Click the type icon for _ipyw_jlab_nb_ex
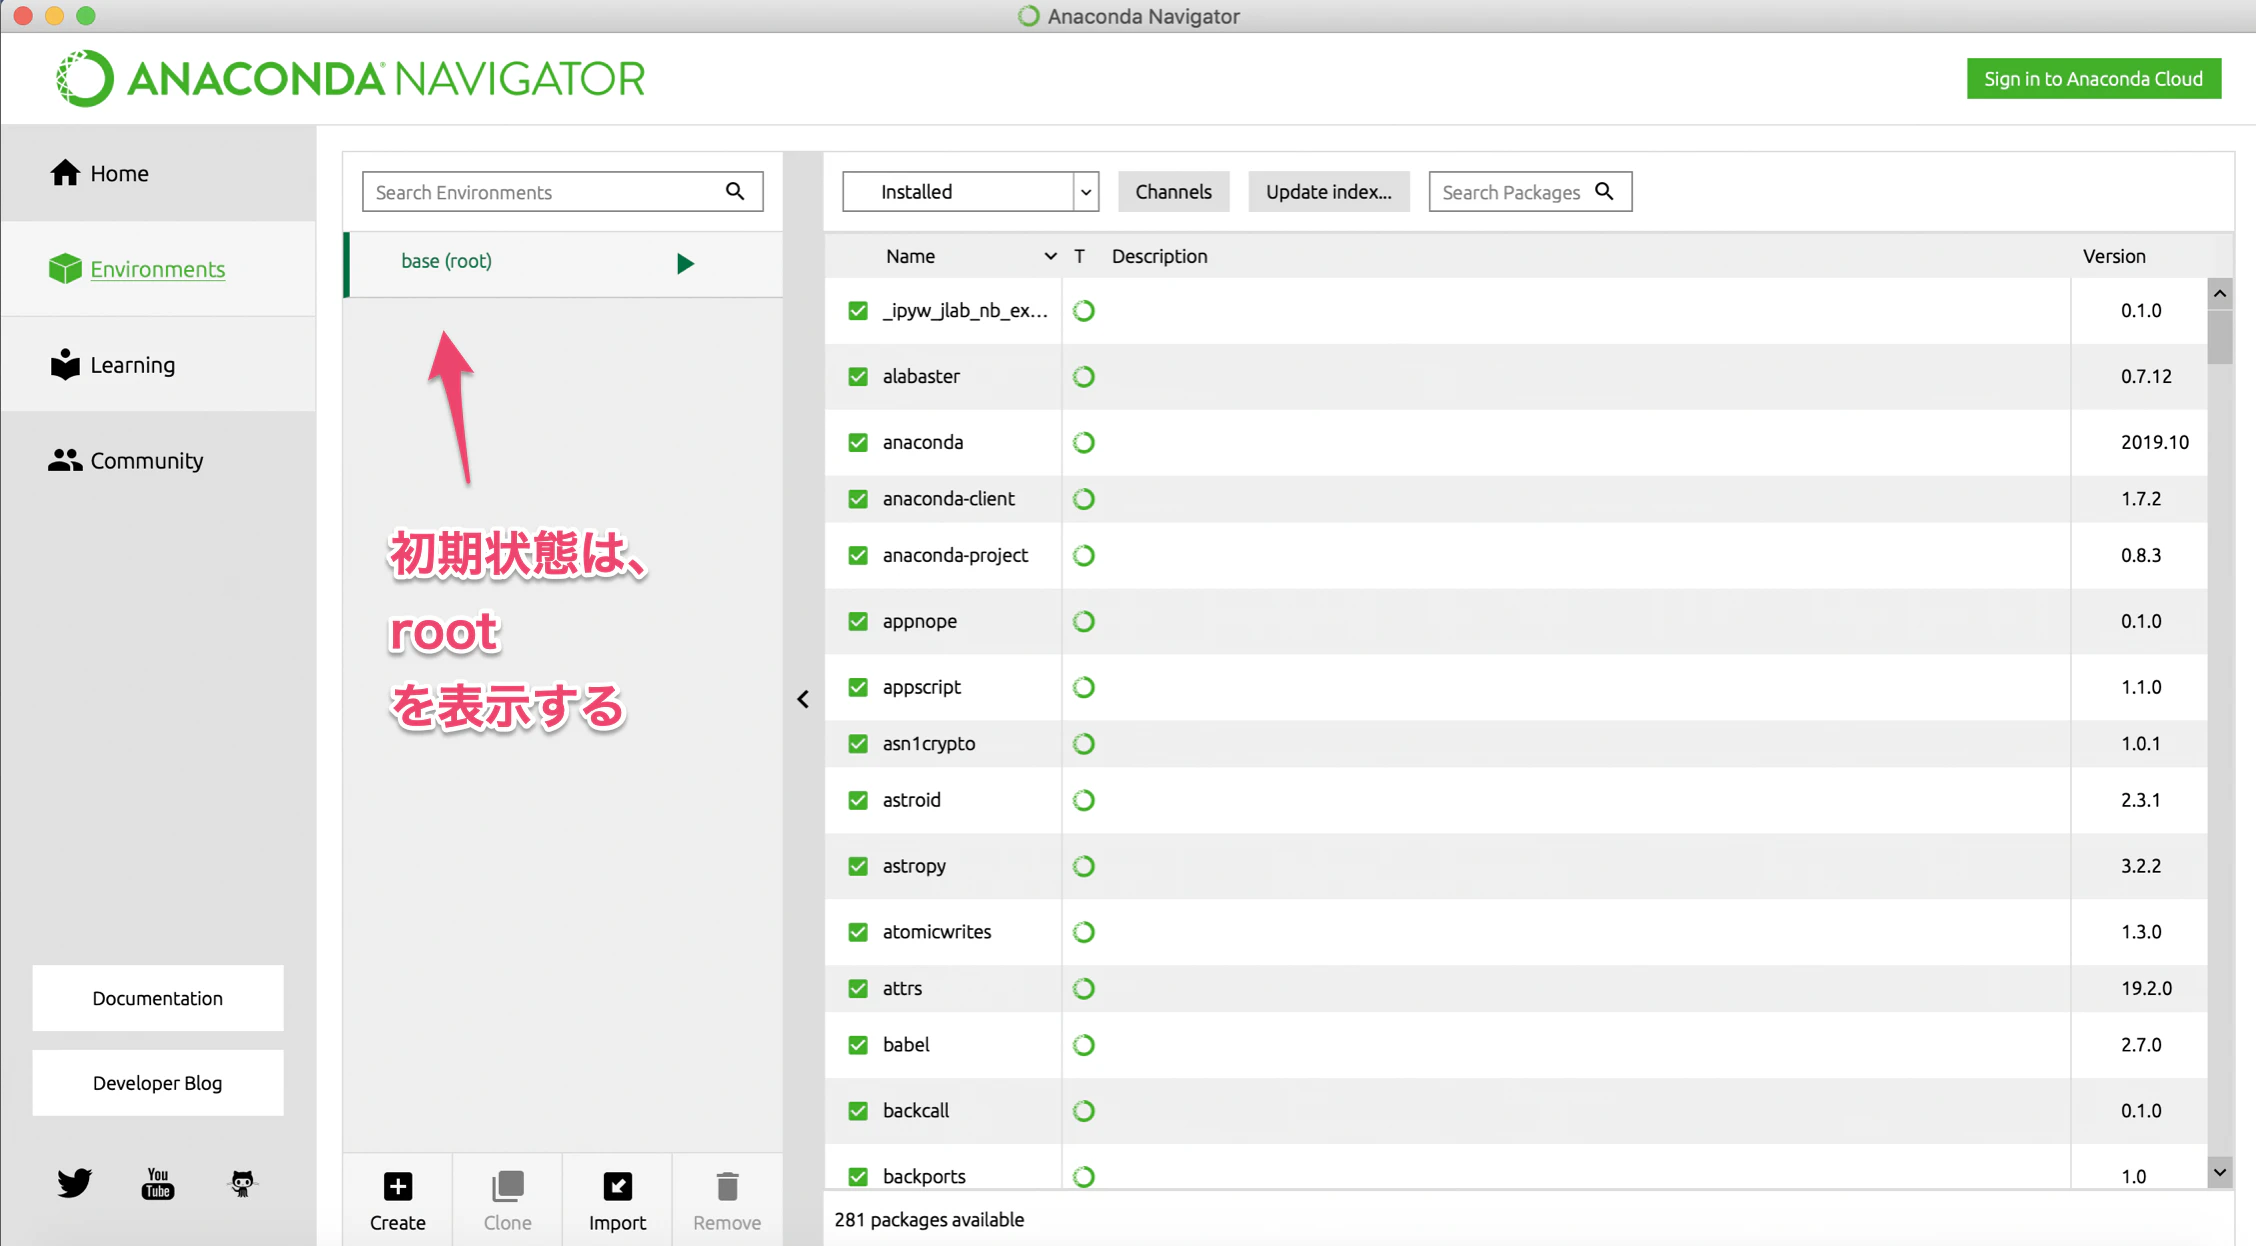 [x=1084, y=311]
